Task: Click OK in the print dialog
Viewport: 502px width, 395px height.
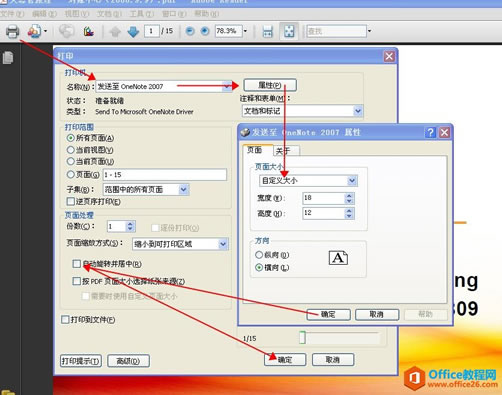Action: click(285, 360)
